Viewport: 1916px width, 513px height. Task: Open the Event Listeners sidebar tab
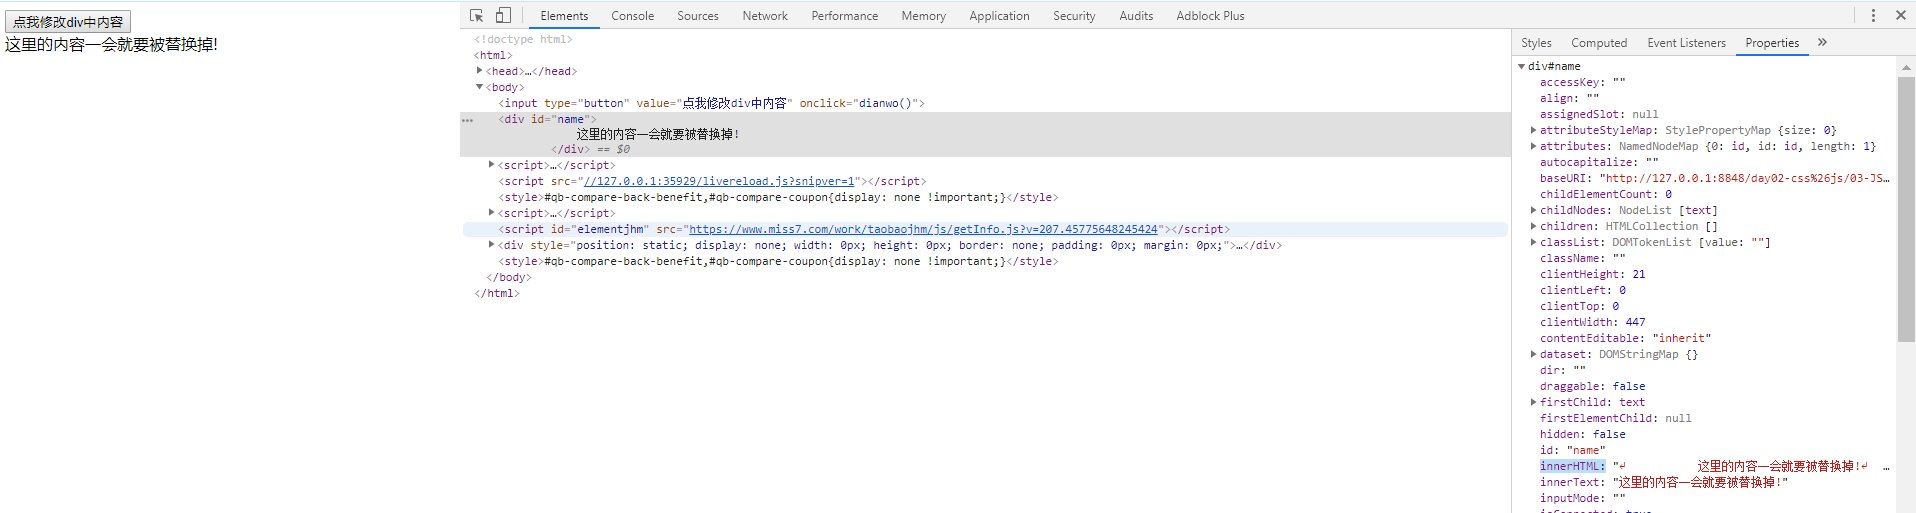pos(1686,43)
